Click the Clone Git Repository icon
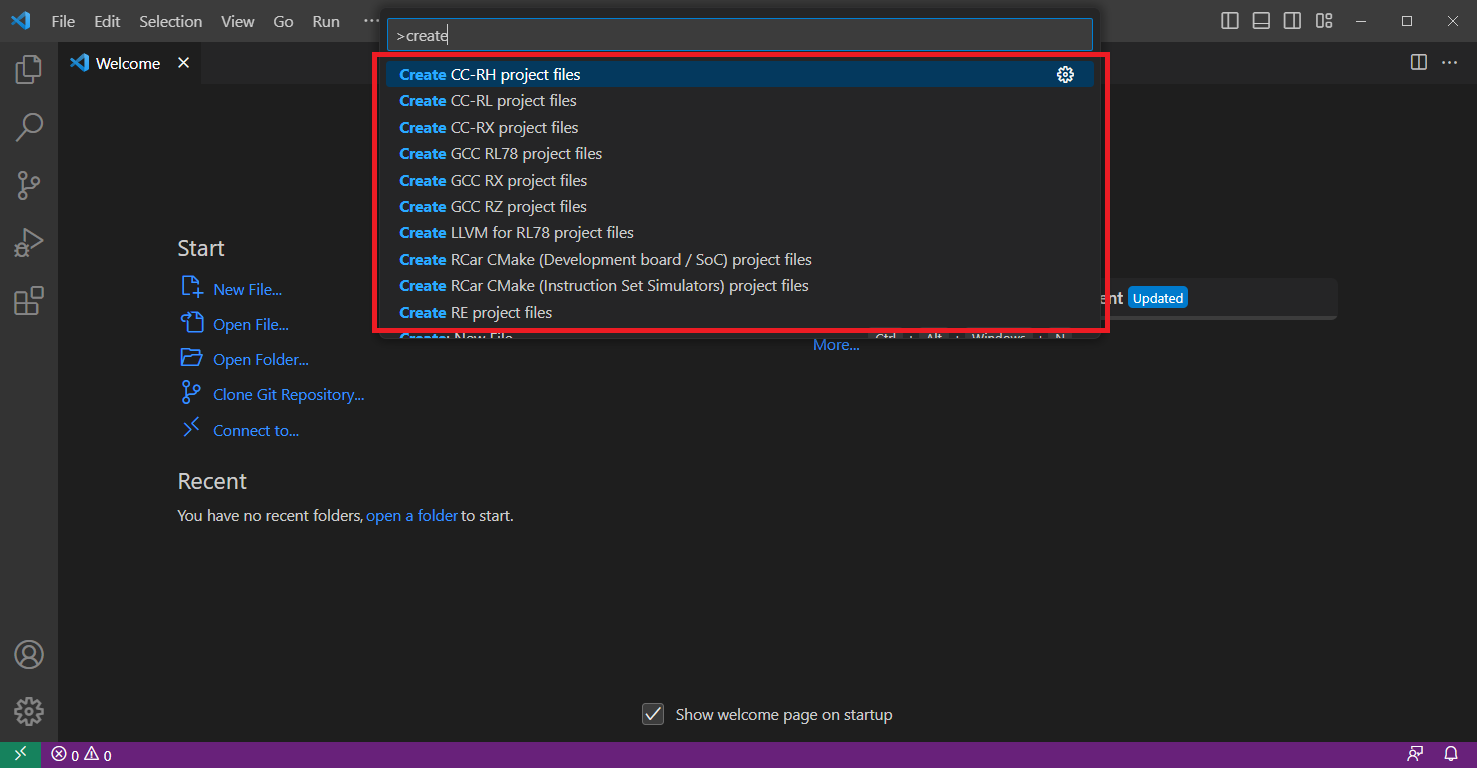The image size is (1477, 768). (x=191, y=393)
